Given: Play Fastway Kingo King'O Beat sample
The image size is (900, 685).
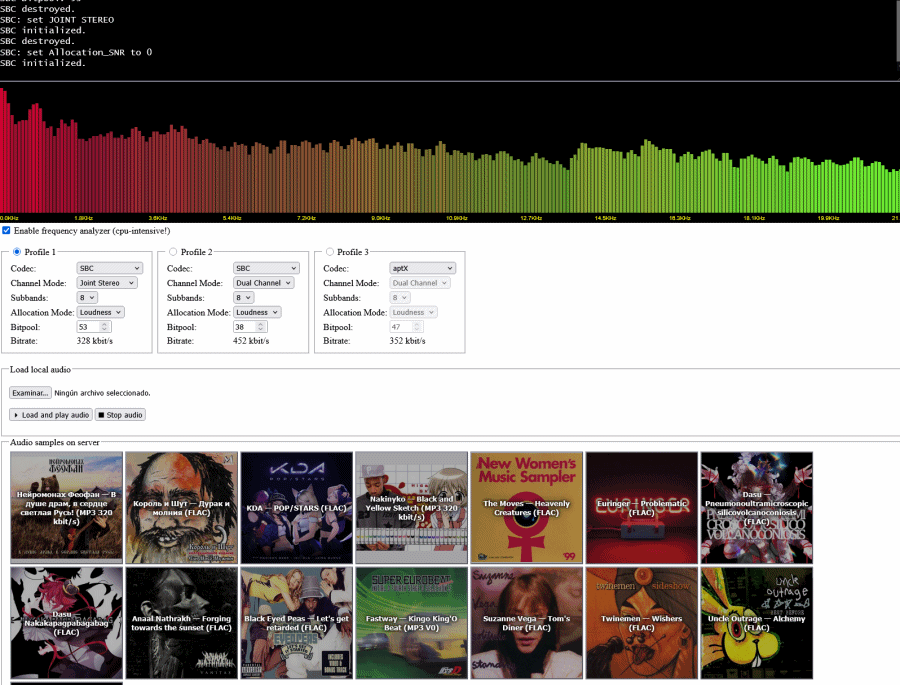Looking at the screenshot, I should [x=412, y=623].
